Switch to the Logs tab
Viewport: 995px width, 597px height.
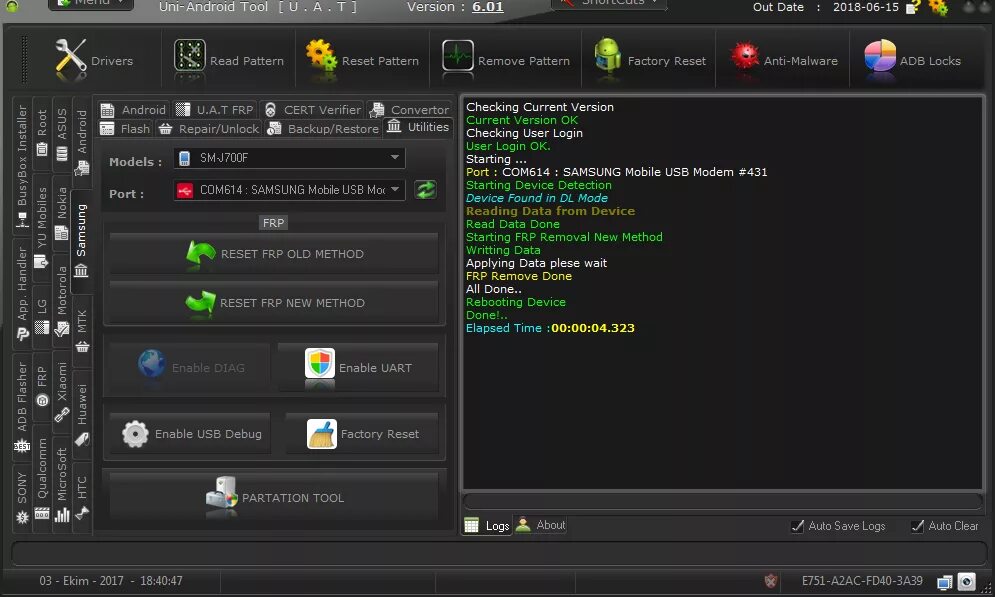click(x=487, y=525)
